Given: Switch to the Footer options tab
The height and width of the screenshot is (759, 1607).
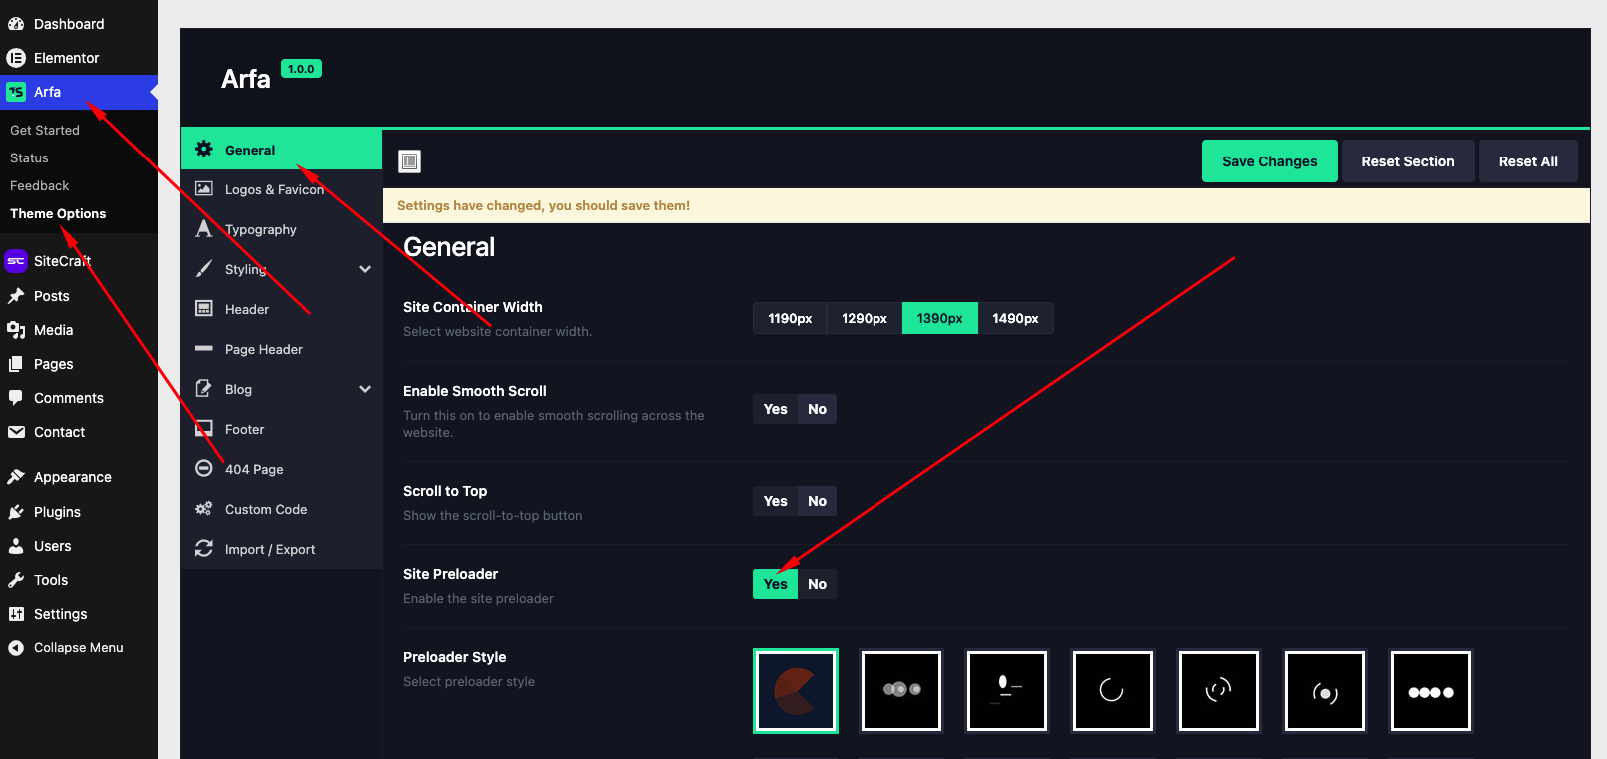Looking at the screenshot, I should 282,429.
